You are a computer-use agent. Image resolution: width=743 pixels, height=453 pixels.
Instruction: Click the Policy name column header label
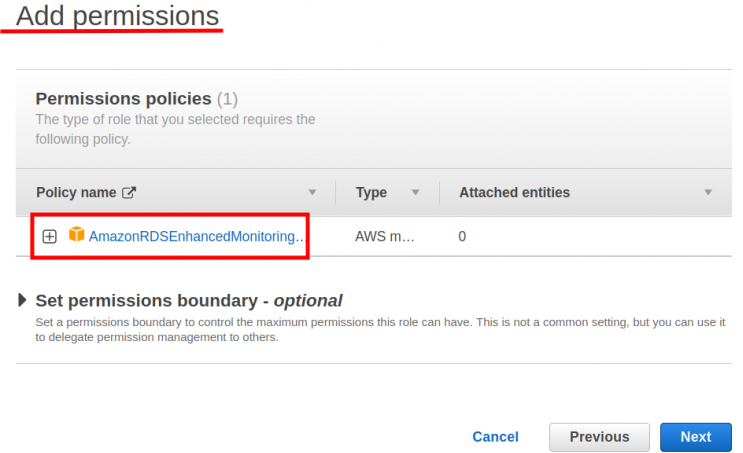75,193
